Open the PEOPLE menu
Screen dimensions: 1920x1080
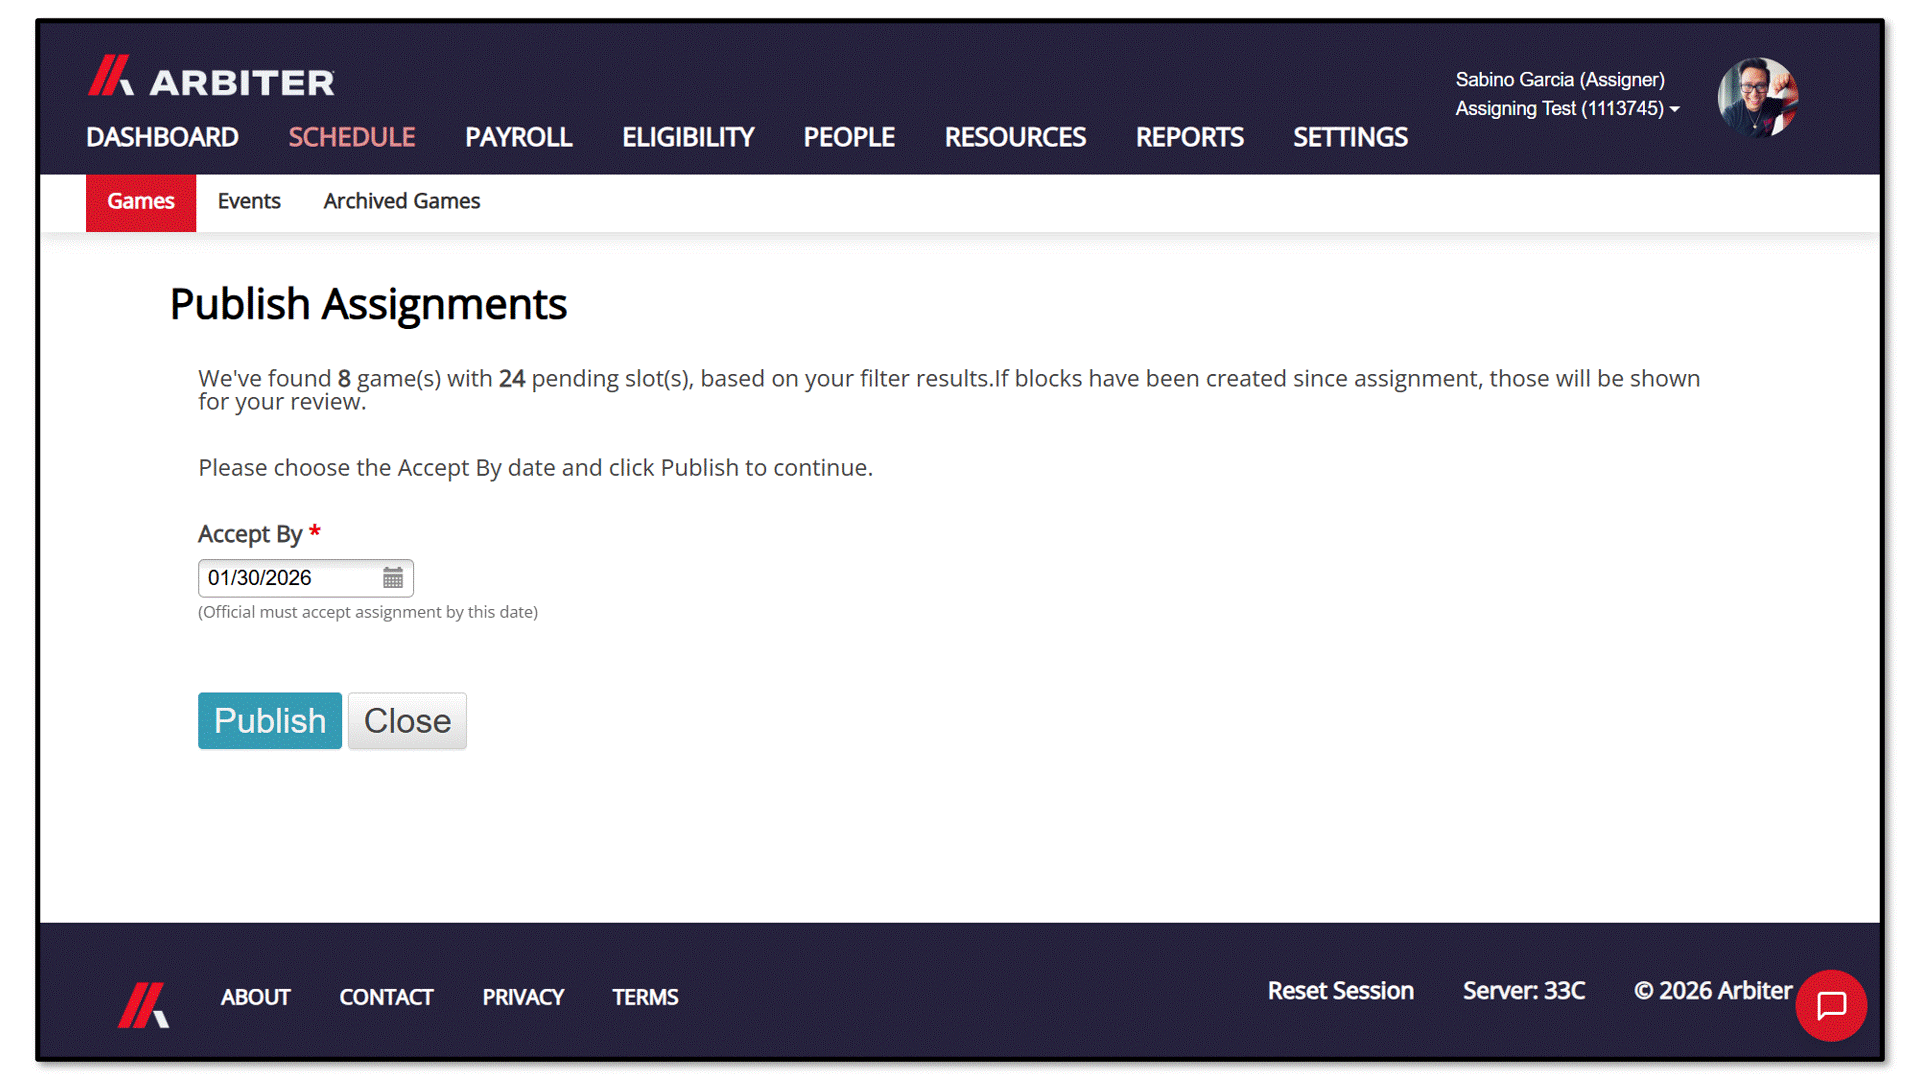click(849, 137)
